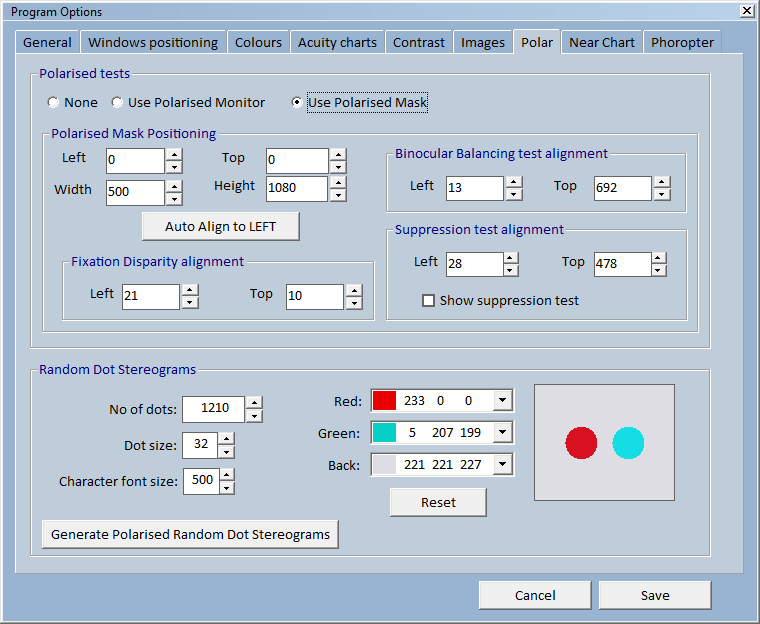Go to the Colours tab

(x=258, y=42)
